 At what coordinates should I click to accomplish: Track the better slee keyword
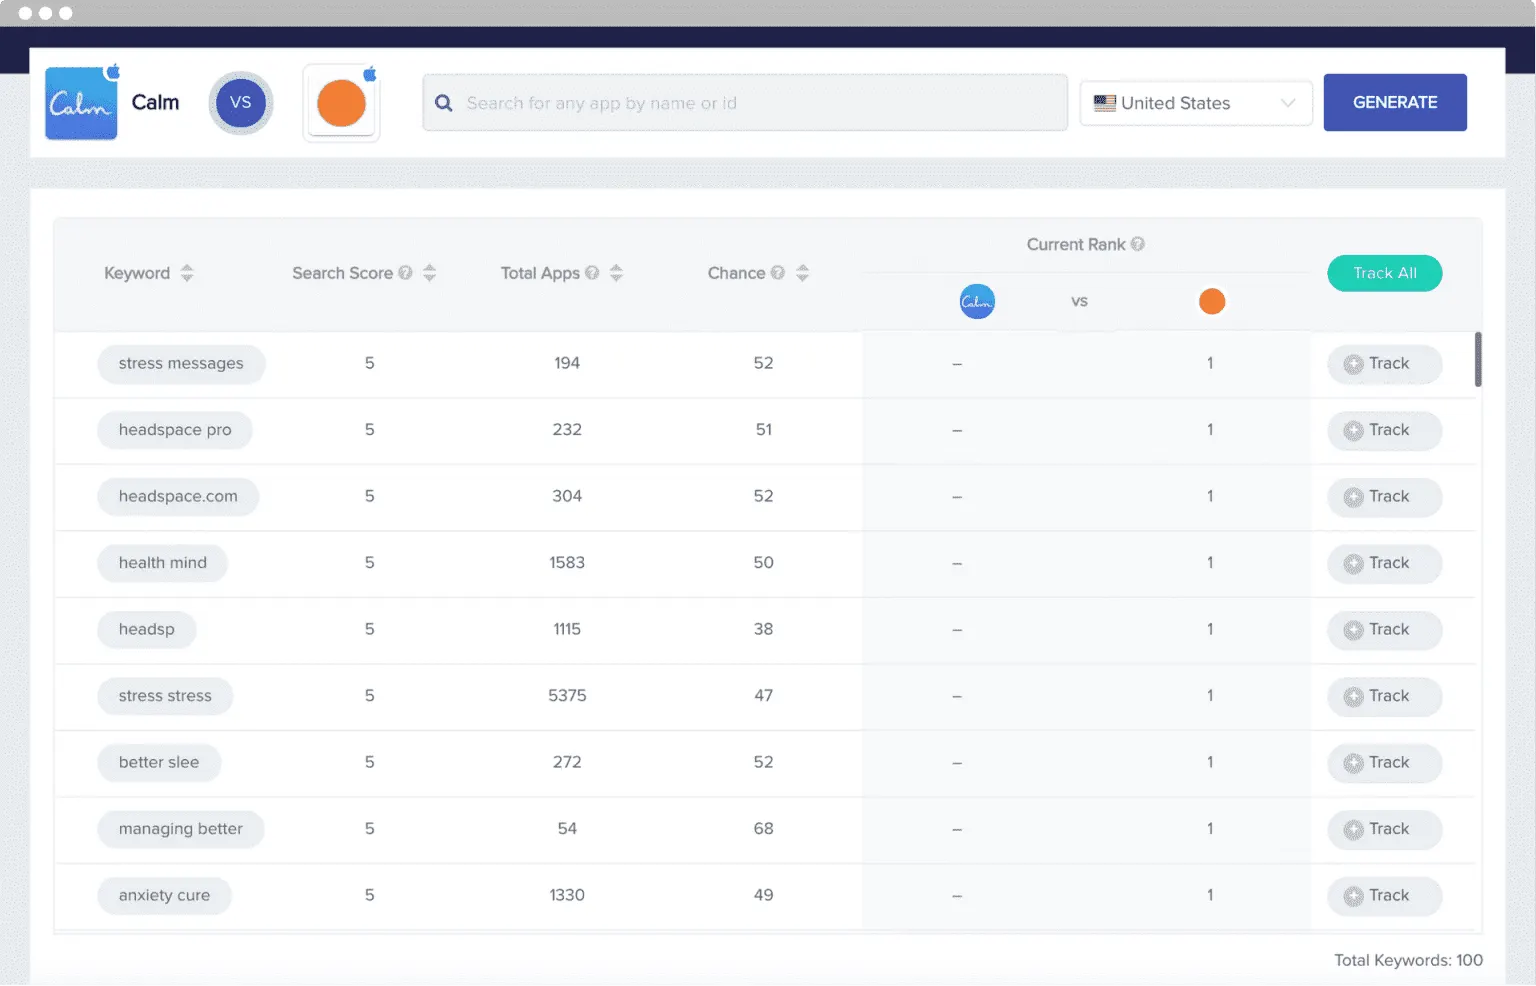pyautogui.click(x=1385, y=763)
